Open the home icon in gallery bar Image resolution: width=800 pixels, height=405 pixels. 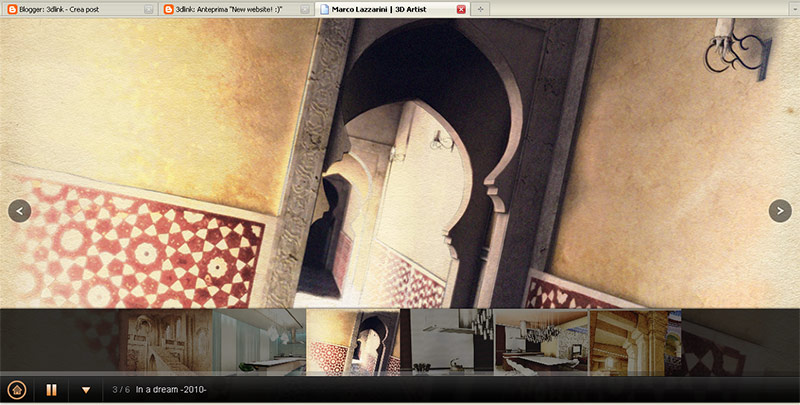[x=17, y=390]
